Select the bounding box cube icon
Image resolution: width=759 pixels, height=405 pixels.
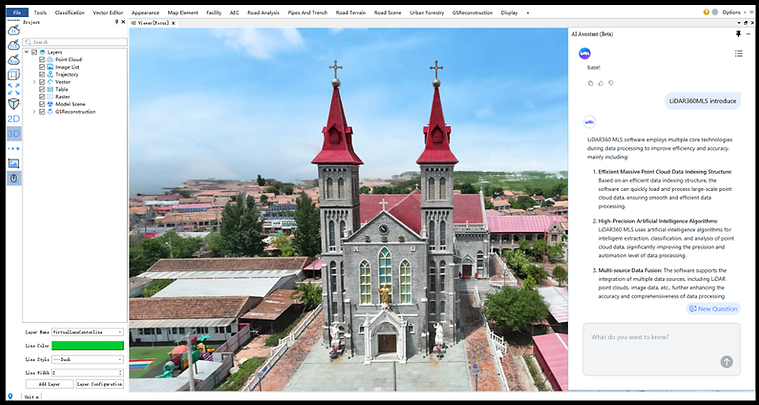click(x=14, y=74)
